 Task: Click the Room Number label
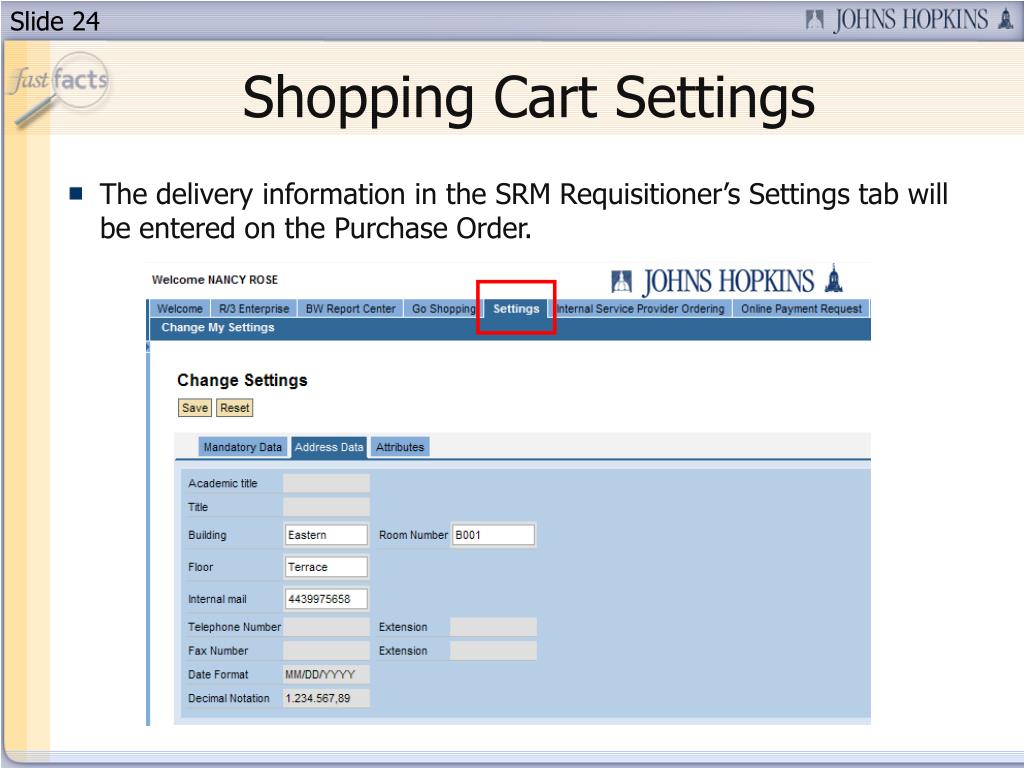[x=413, y=535]
